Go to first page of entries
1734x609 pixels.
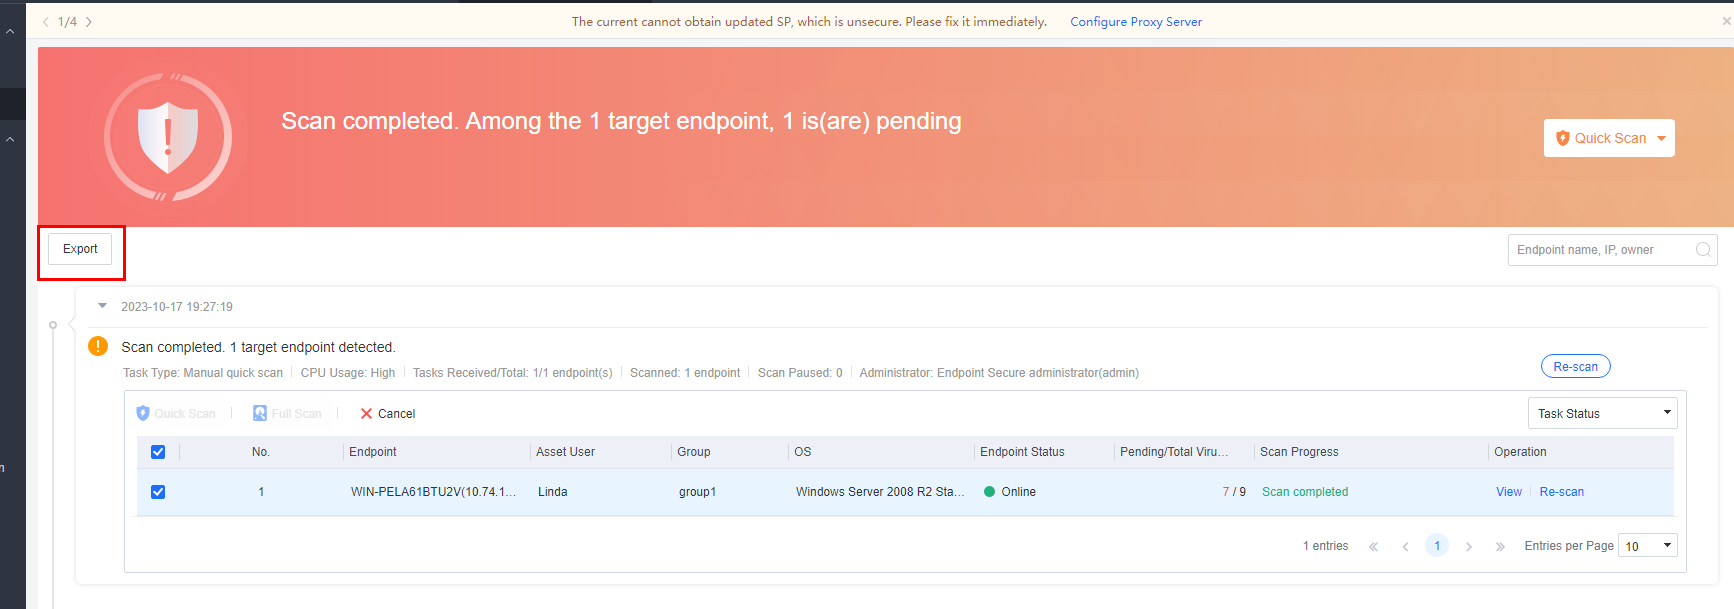[x=1373, y=546]
